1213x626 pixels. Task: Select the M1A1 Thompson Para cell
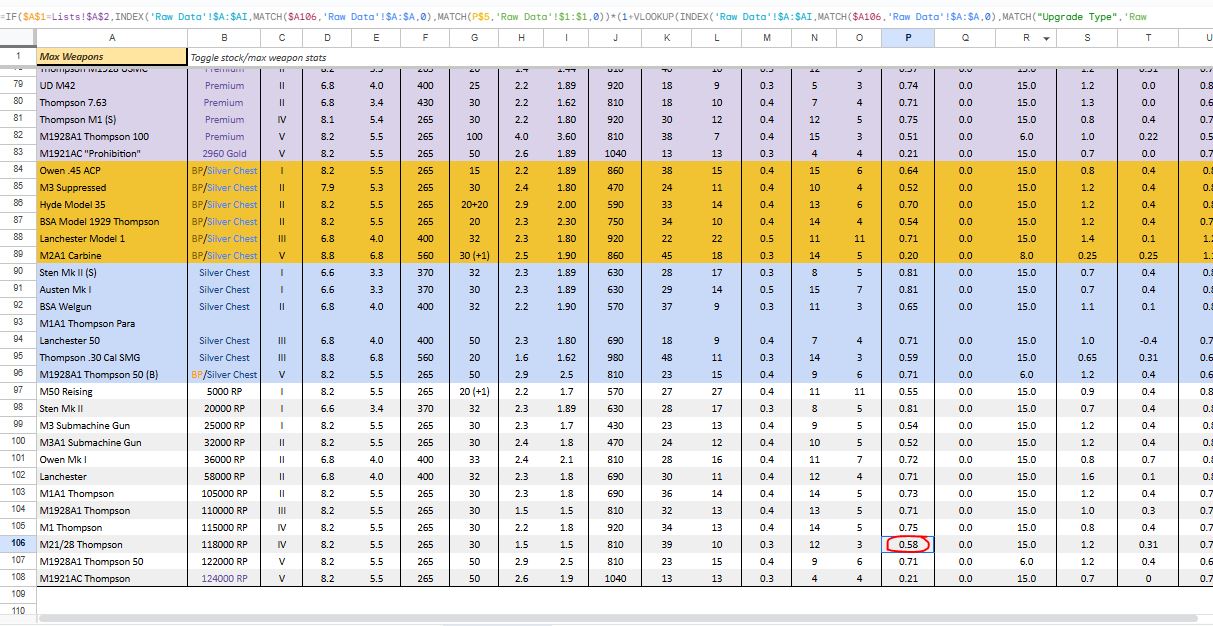(111, 323)
